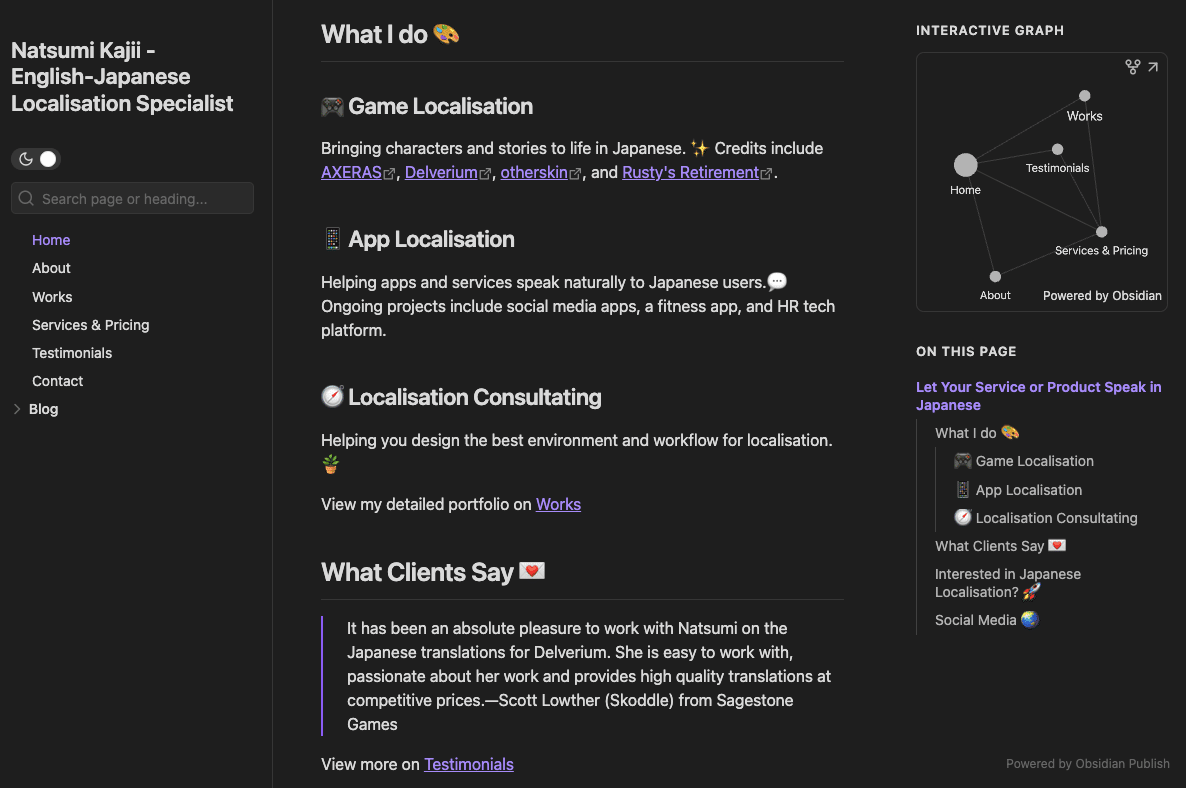Open the Testimonials link below the quote
This screenshot has width=1186, height=788.
point(468,765)
